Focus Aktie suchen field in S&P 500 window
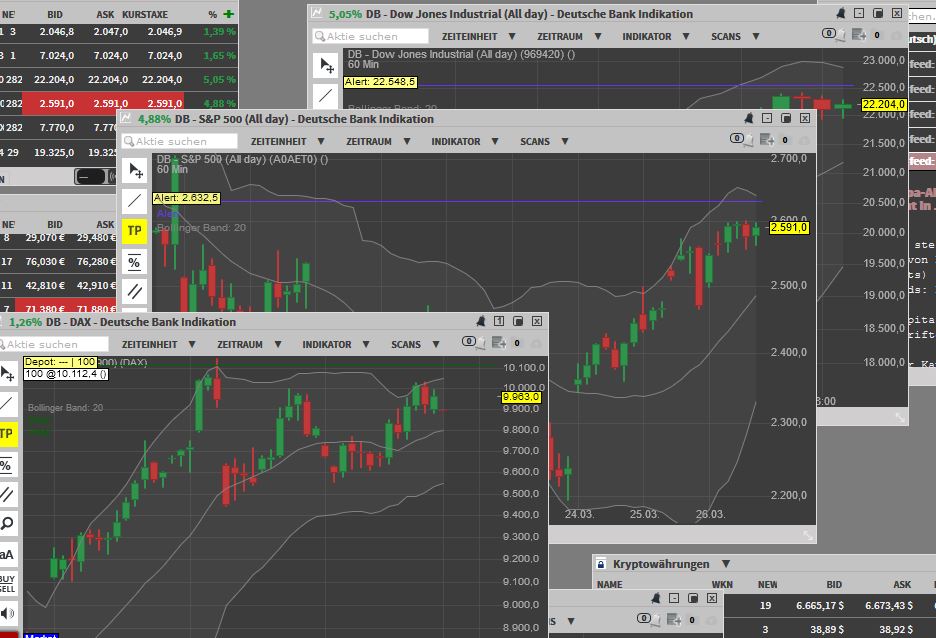The image size is (936, 638). pyautogui.click(x=180, y=141)
